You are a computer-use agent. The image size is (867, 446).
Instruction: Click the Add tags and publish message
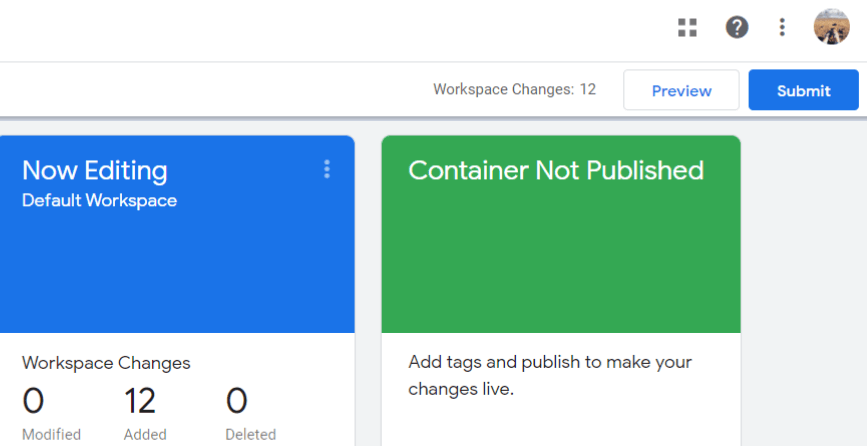(550, 375)
